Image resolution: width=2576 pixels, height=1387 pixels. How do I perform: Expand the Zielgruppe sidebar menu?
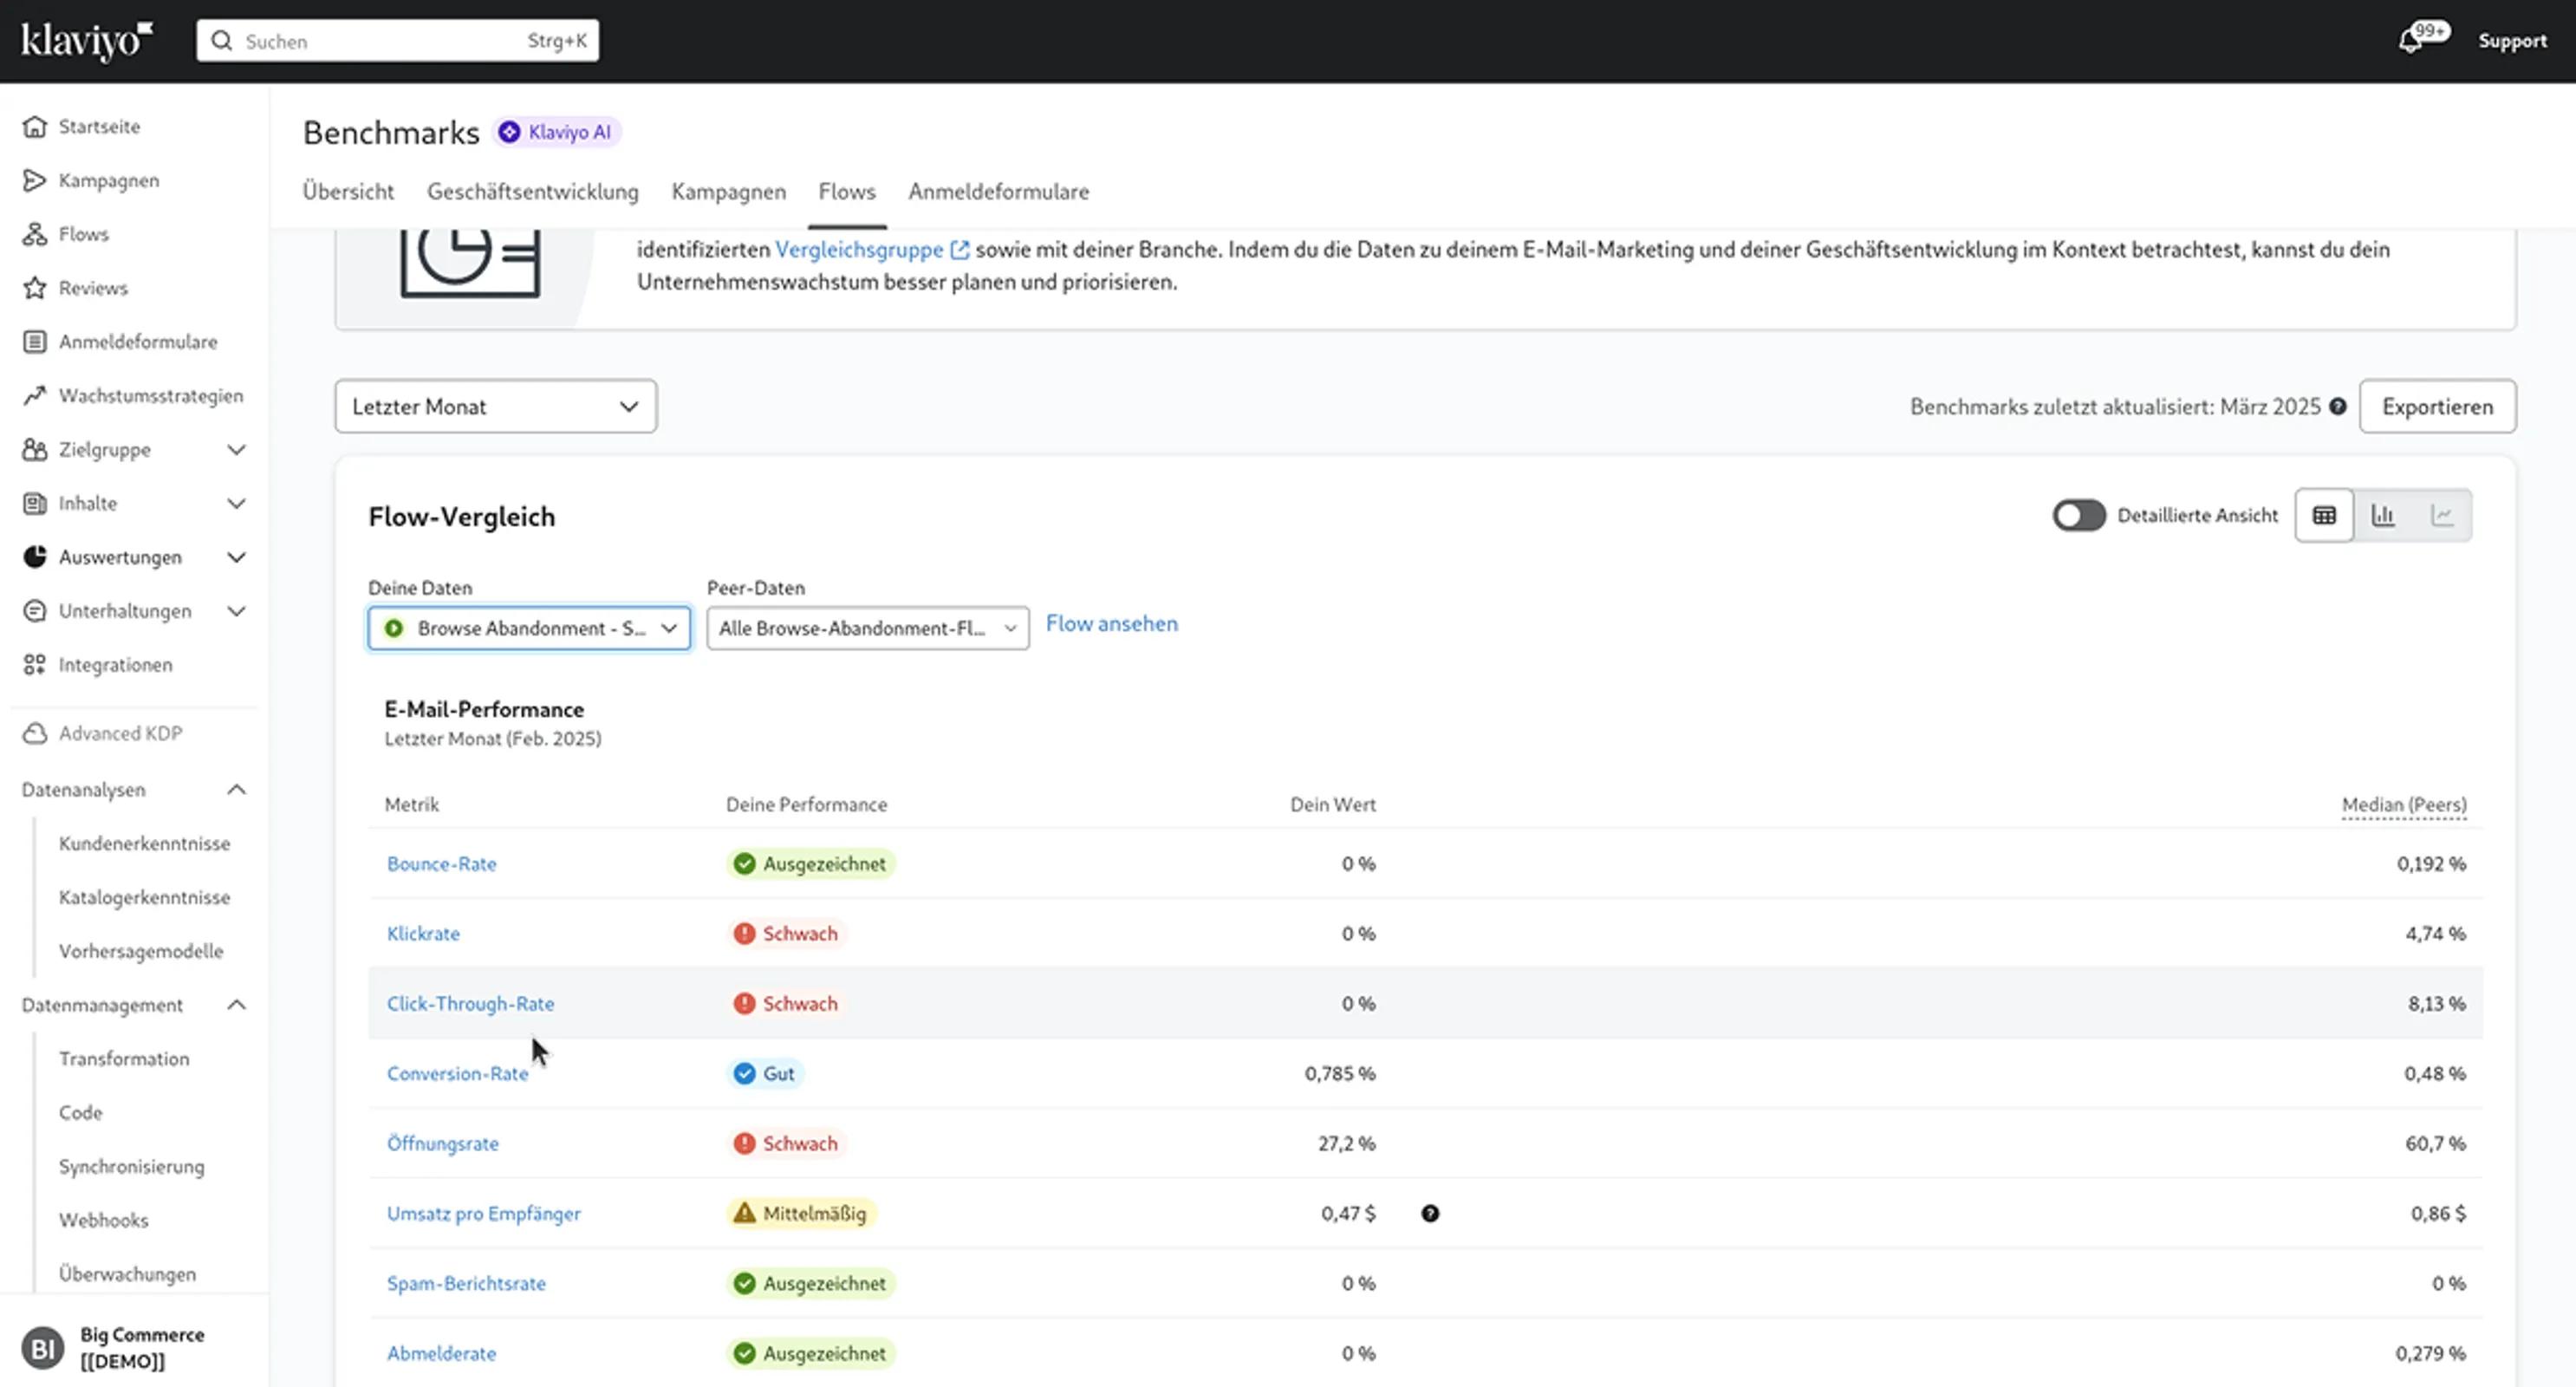(x=236, y=450)
